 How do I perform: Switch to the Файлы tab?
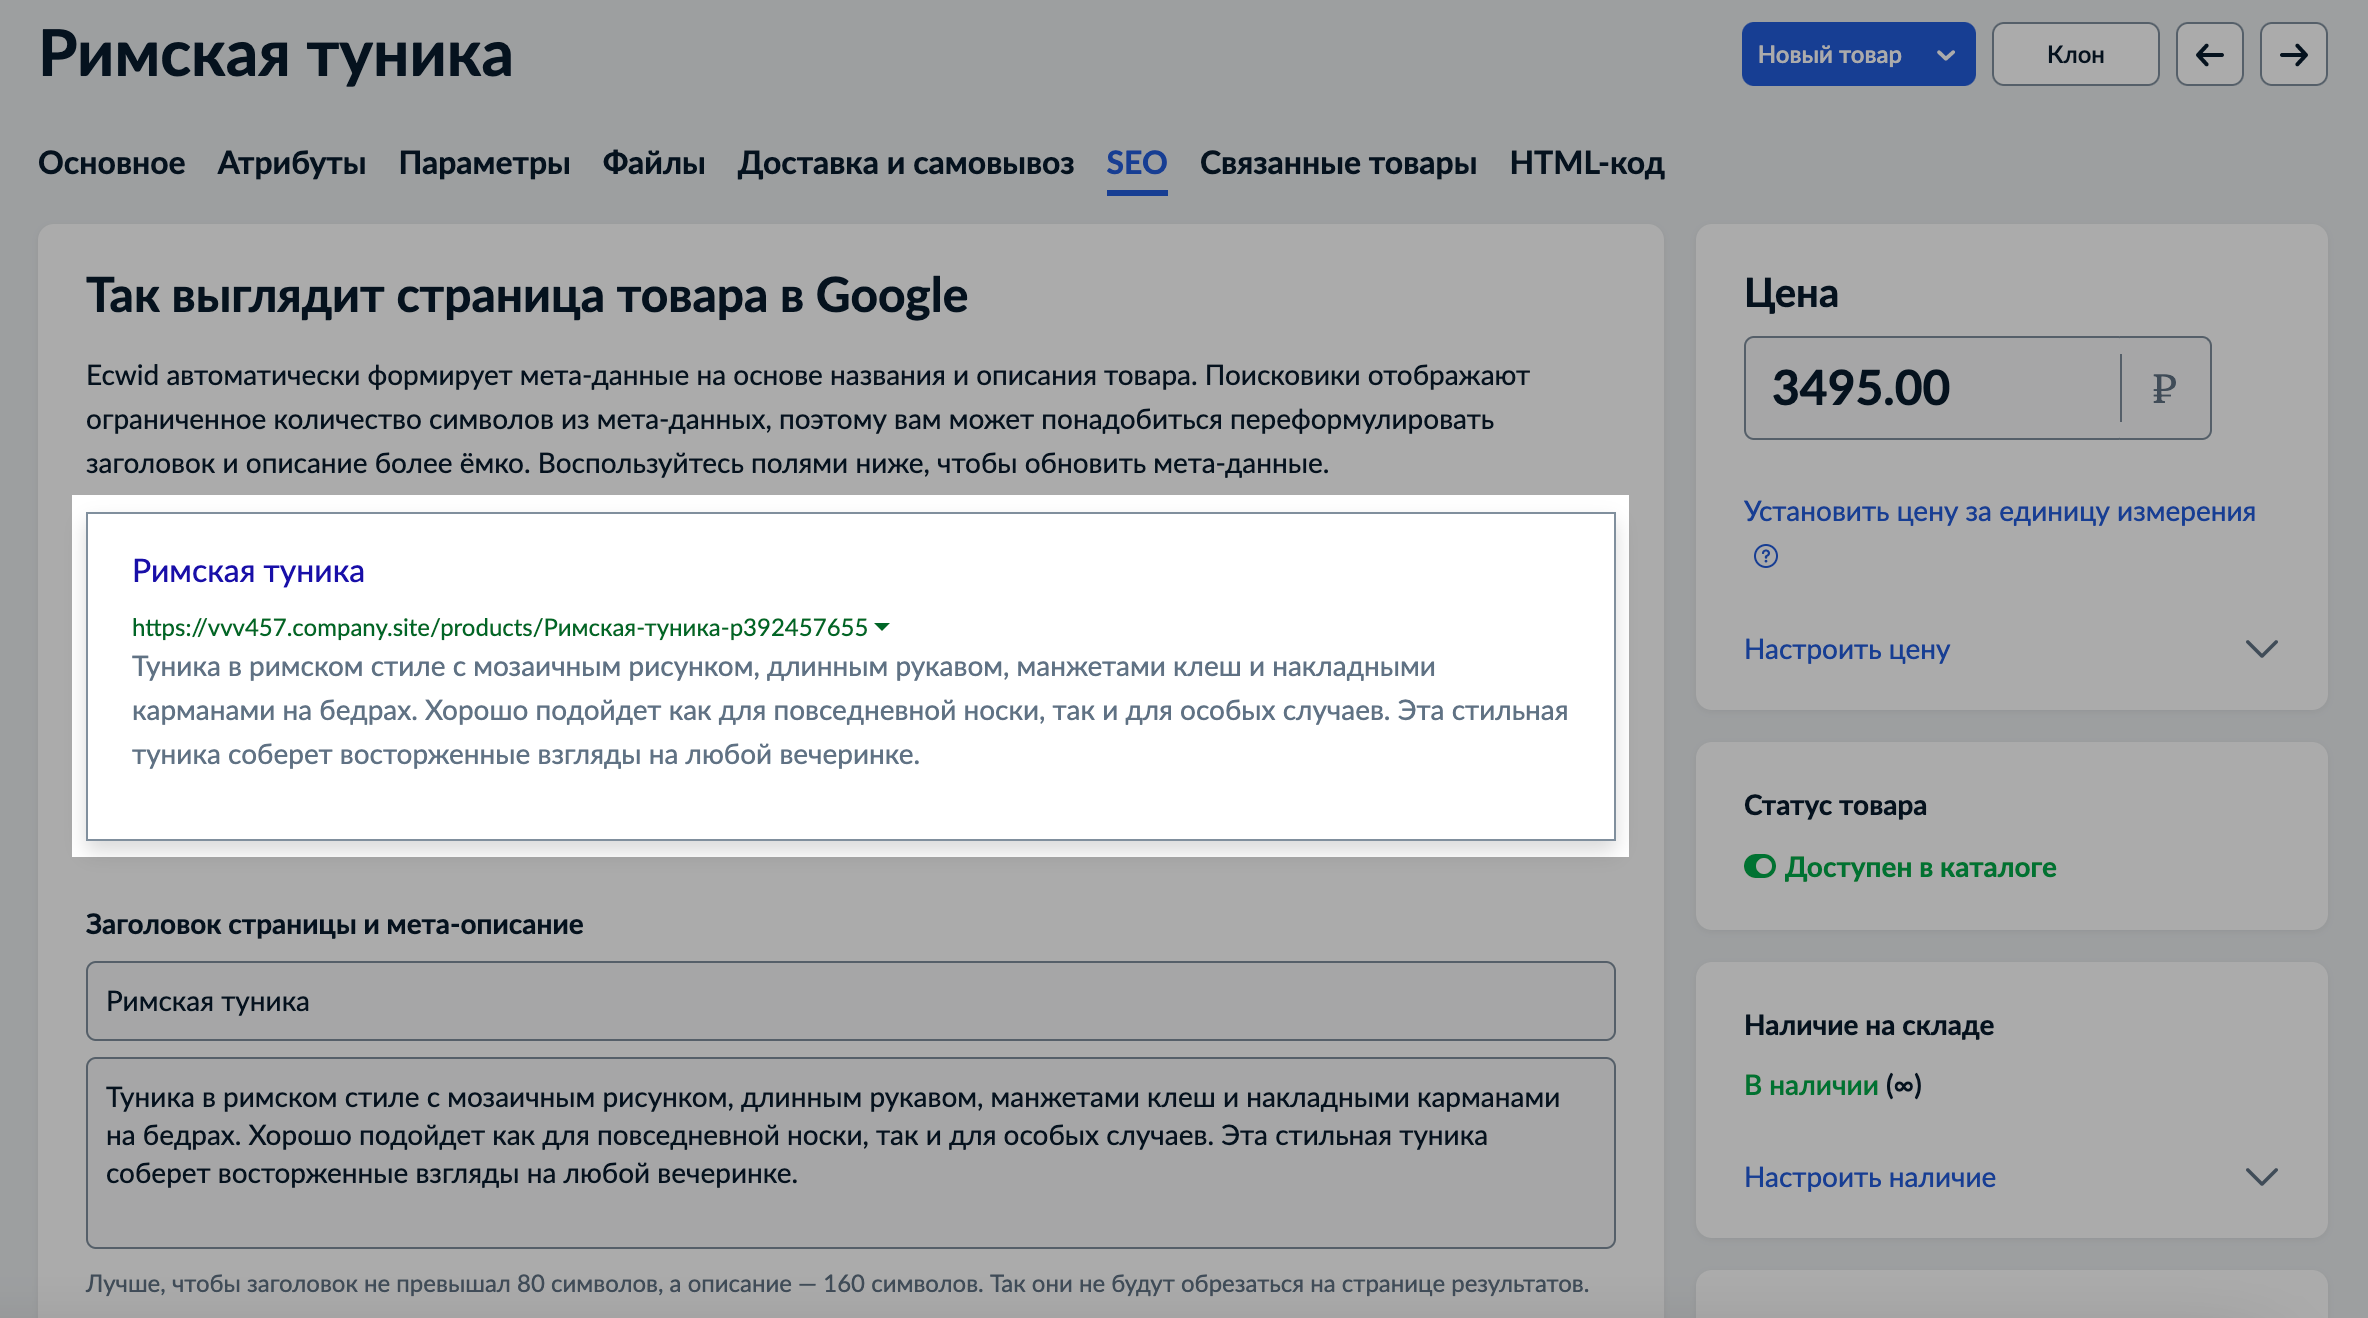654,163
